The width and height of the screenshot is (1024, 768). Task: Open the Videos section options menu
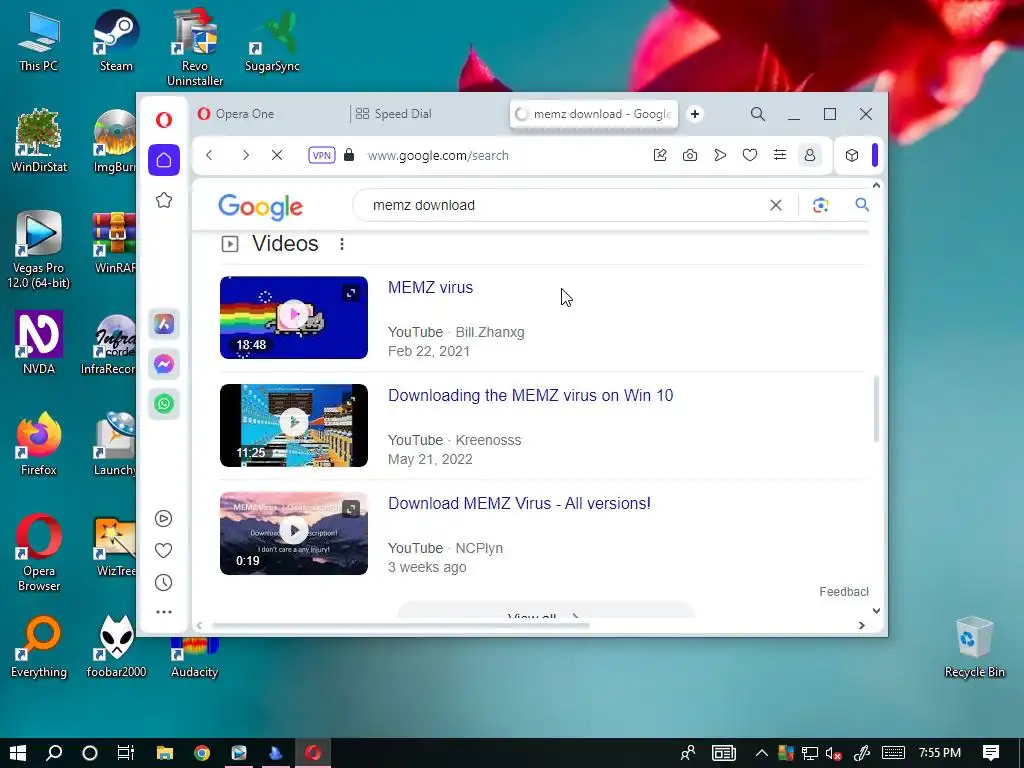[342, 244]
